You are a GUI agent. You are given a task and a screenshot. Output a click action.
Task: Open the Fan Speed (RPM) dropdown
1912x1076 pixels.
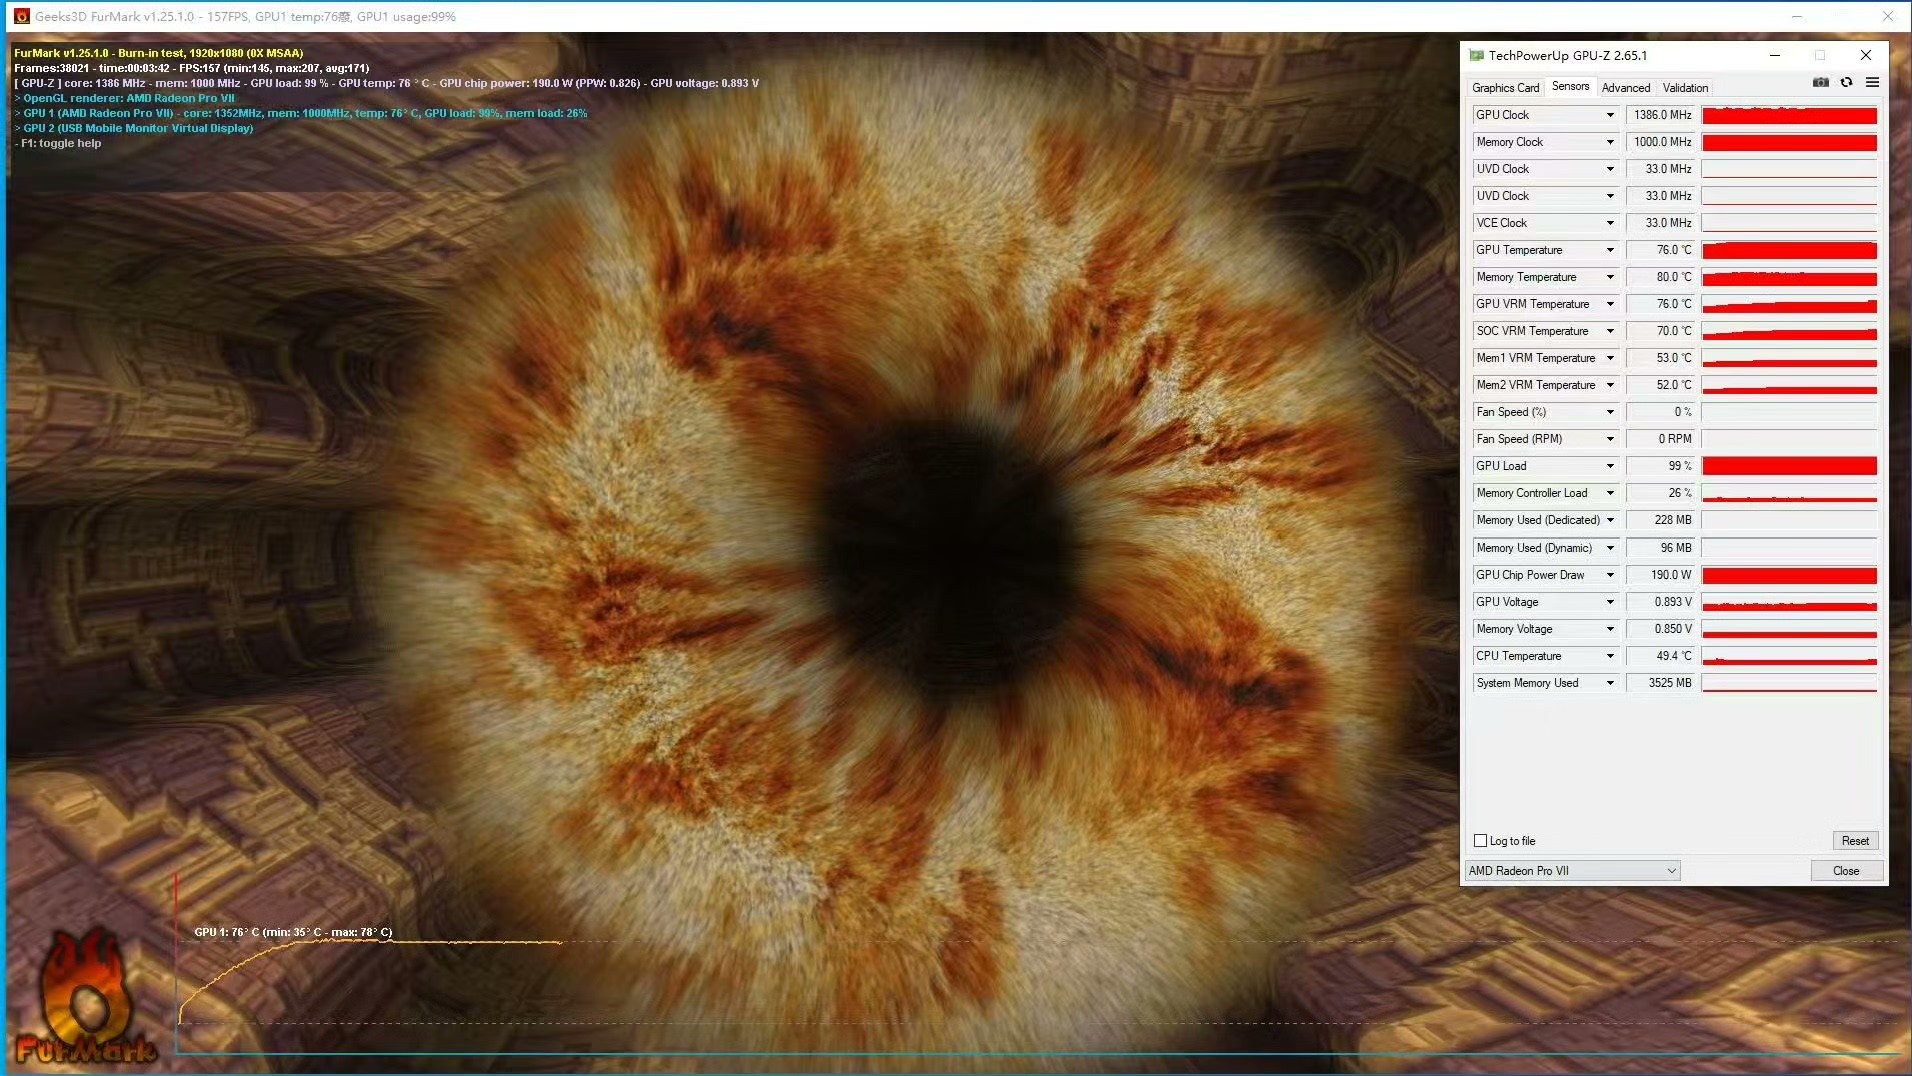[1610, 439]
